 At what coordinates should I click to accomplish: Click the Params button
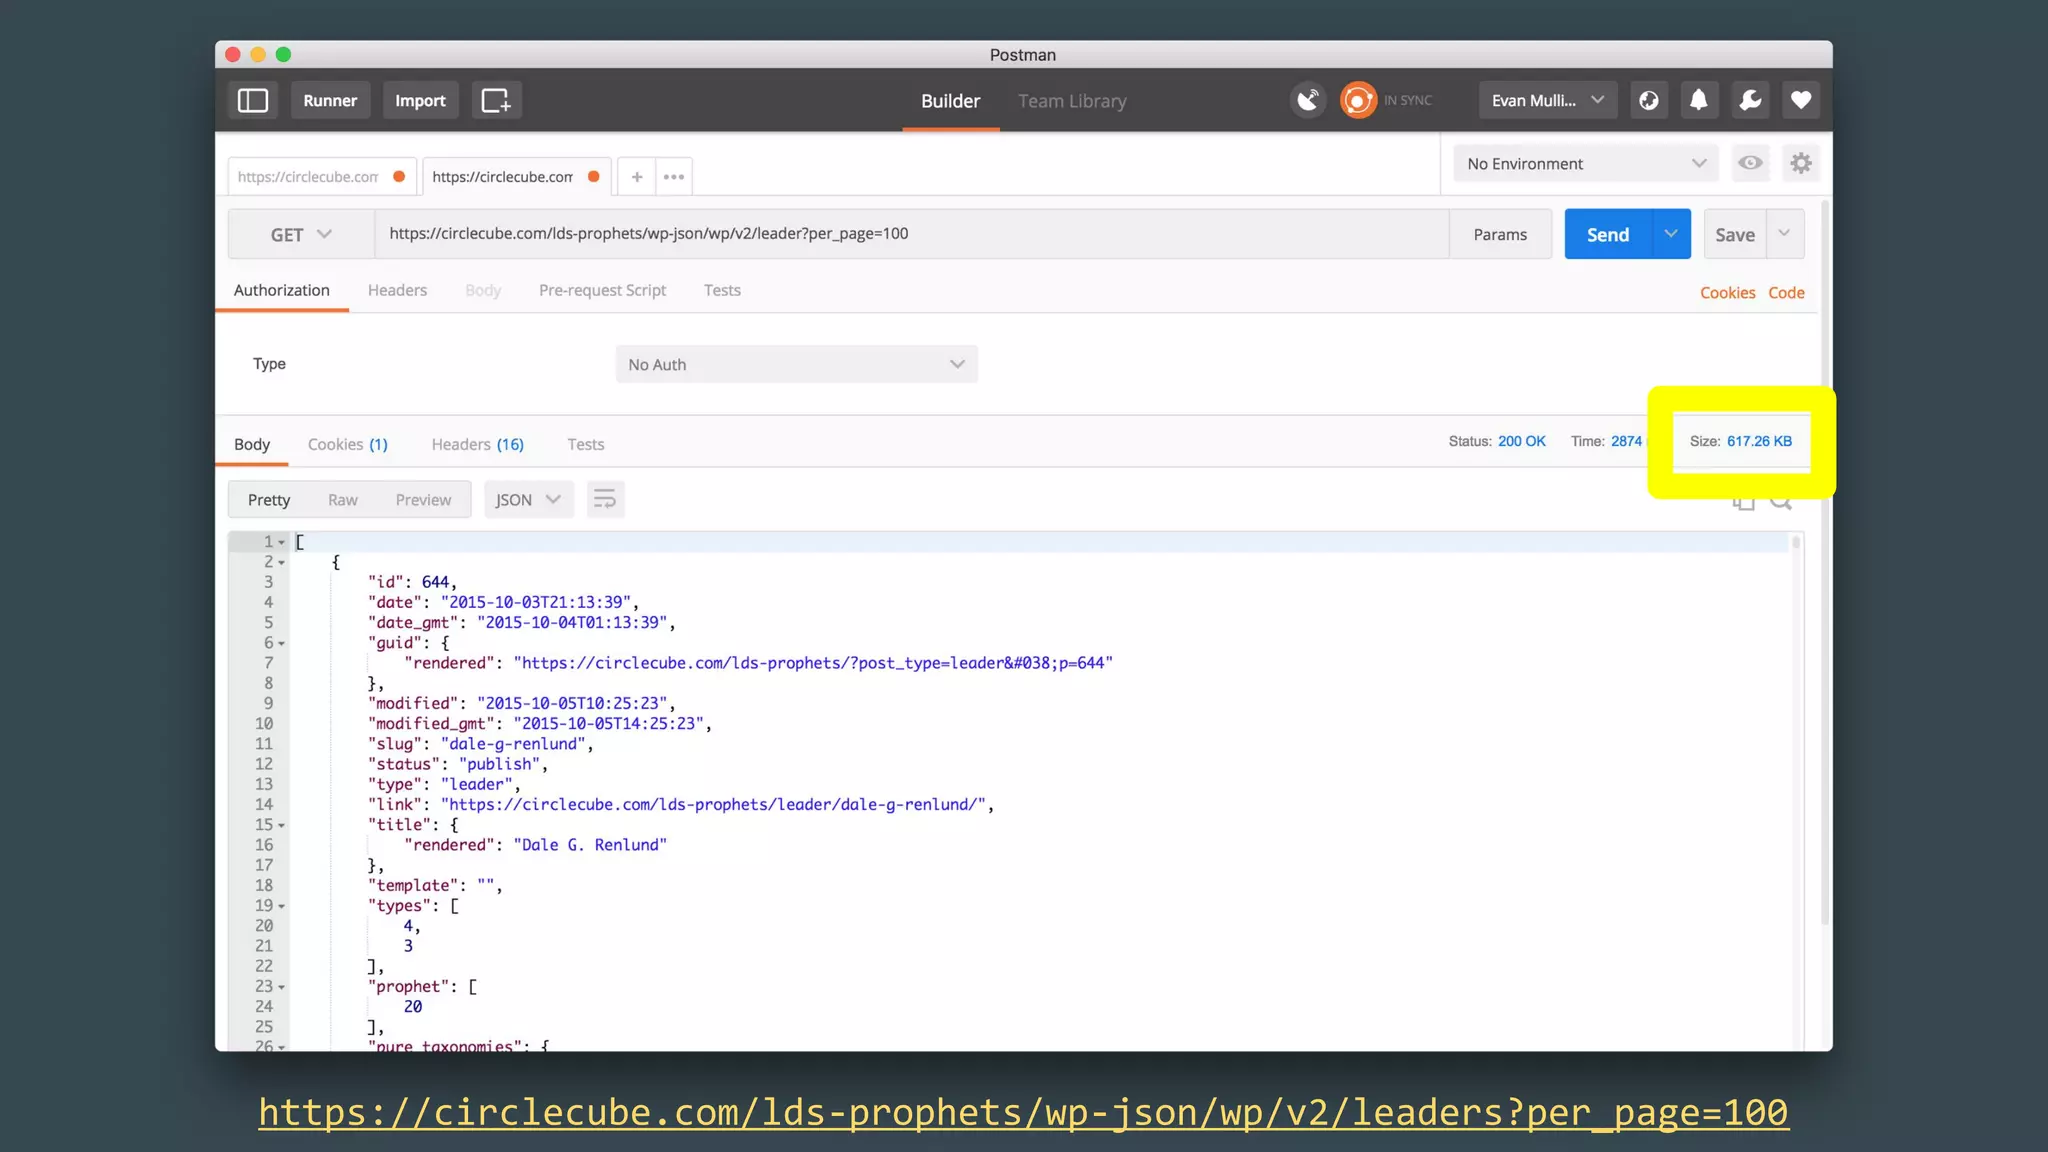(1500, 234)
